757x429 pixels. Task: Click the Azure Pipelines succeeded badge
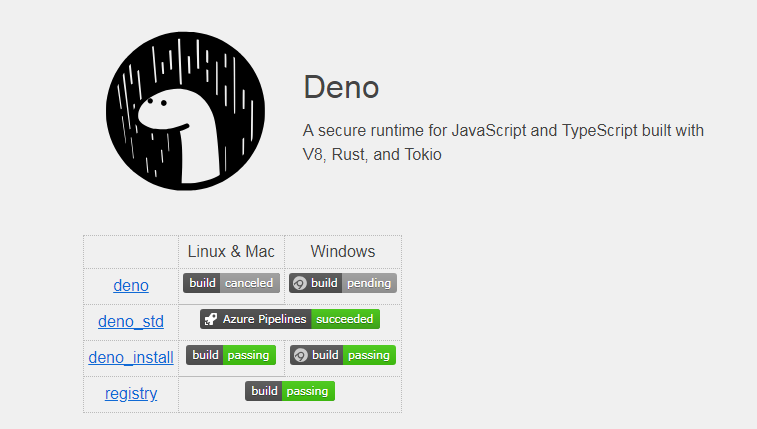coord(290,319)
